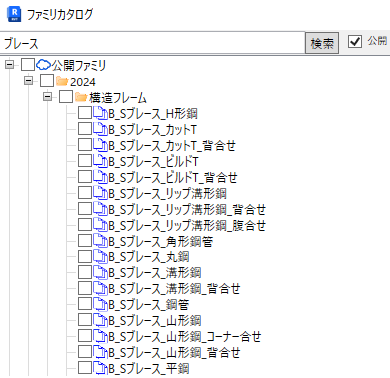Click the 構造フレーム folder icon
Screen dimensions: 390x378
[x=81, y=97]
